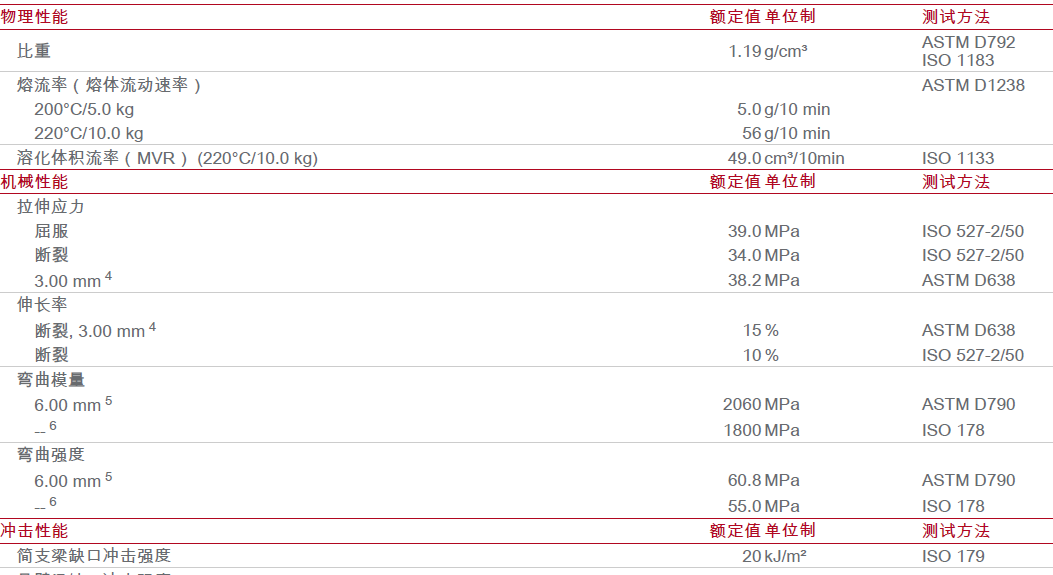Click the ISO 1133 test method
This screenshot has width=1053, height=575.
point(958,159)
